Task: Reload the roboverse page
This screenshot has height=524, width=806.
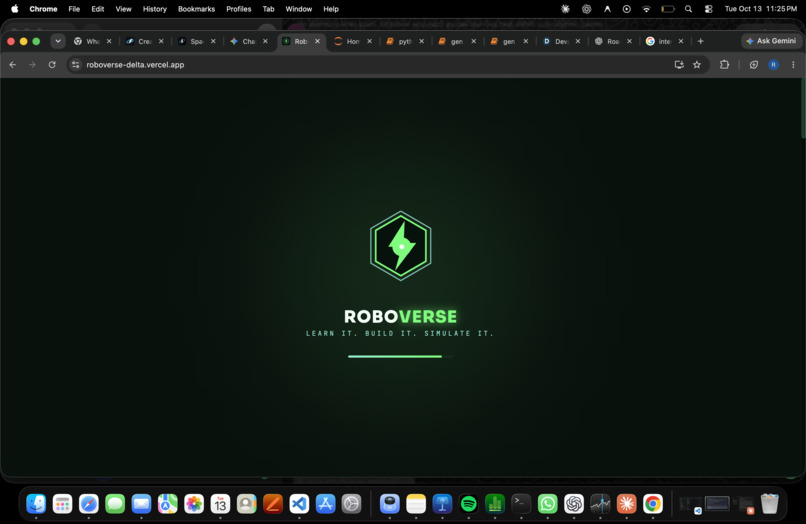Action: pos(52,65)
